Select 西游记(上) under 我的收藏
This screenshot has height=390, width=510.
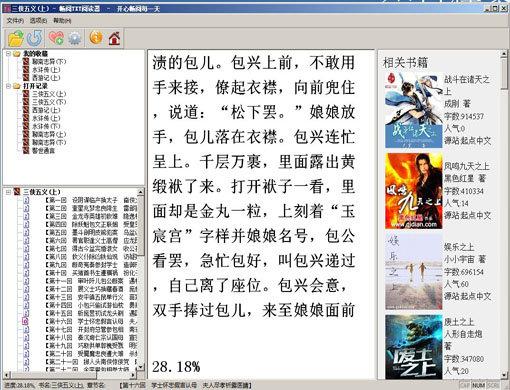pyautogui.click(x=46, y=78)
